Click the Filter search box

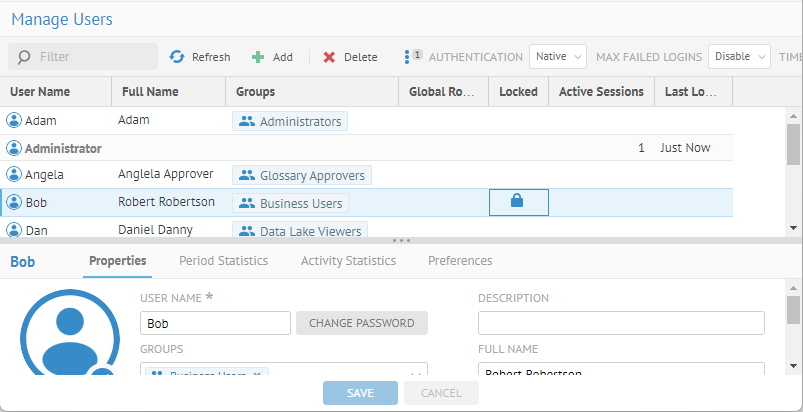tap(83, 57)
